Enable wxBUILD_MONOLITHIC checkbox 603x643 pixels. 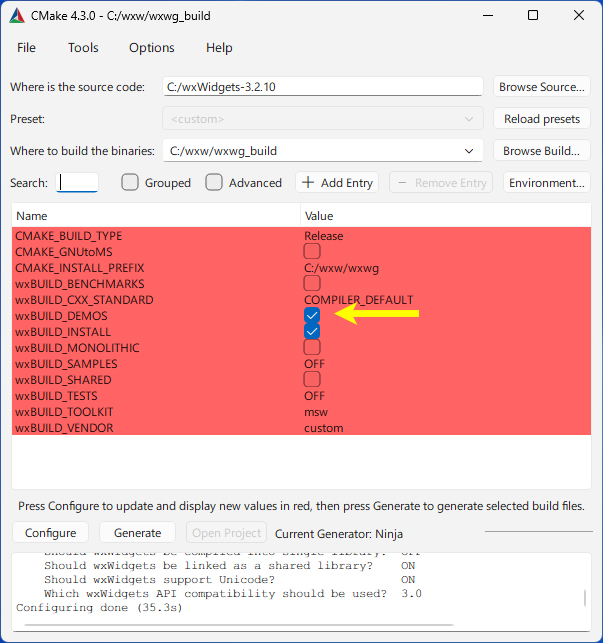click(312, 347)
